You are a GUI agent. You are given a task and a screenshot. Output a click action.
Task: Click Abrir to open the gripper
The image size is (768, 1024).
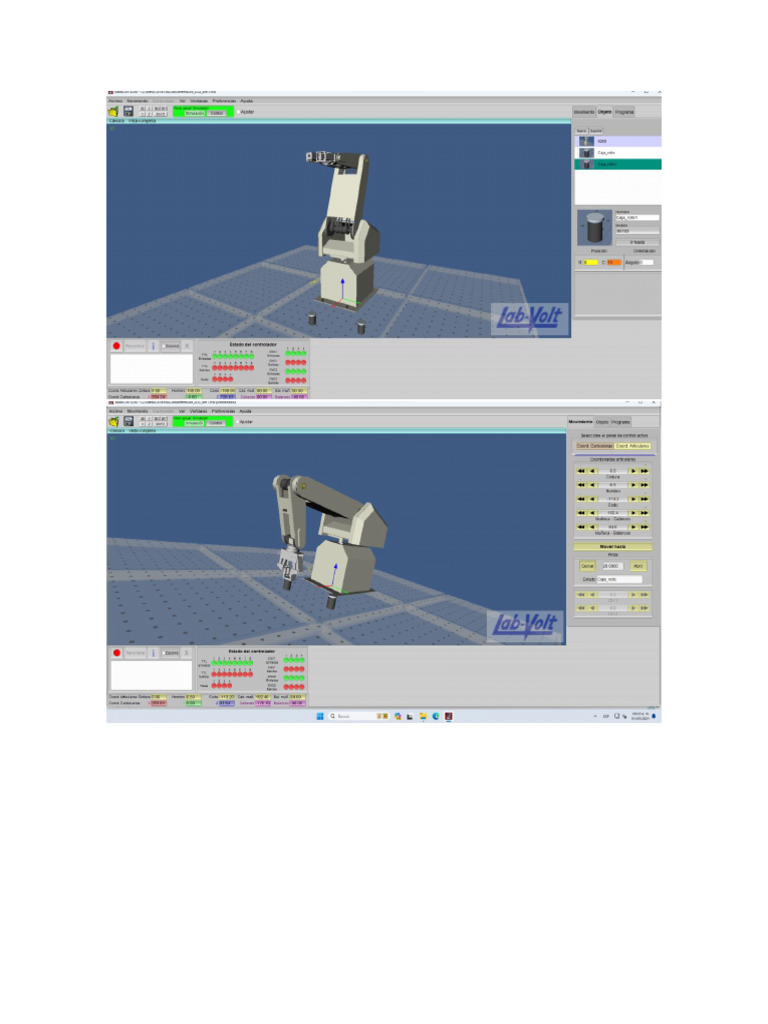(x=638, y=566)
